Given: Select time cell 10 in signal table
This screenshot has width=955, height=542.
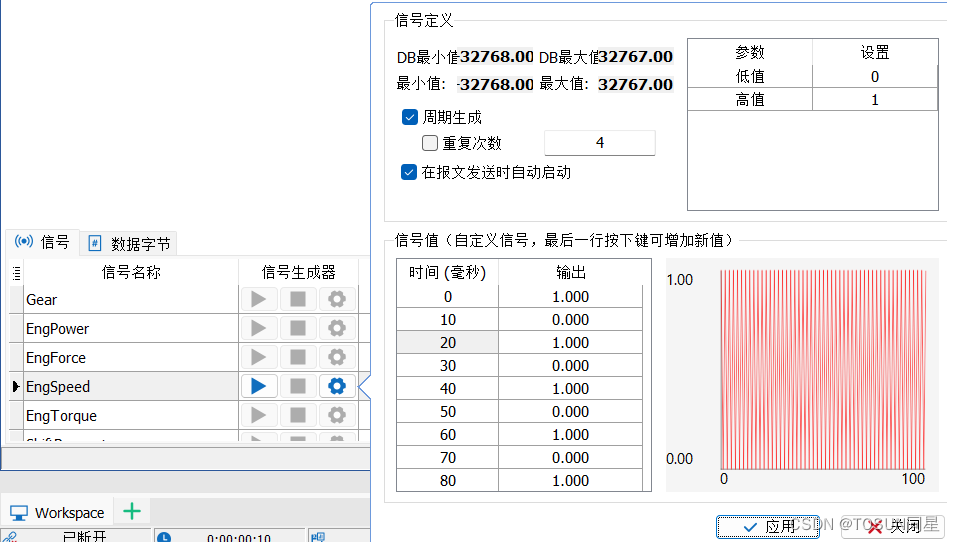Looking at the screenshot, I should tap(448, 320).
